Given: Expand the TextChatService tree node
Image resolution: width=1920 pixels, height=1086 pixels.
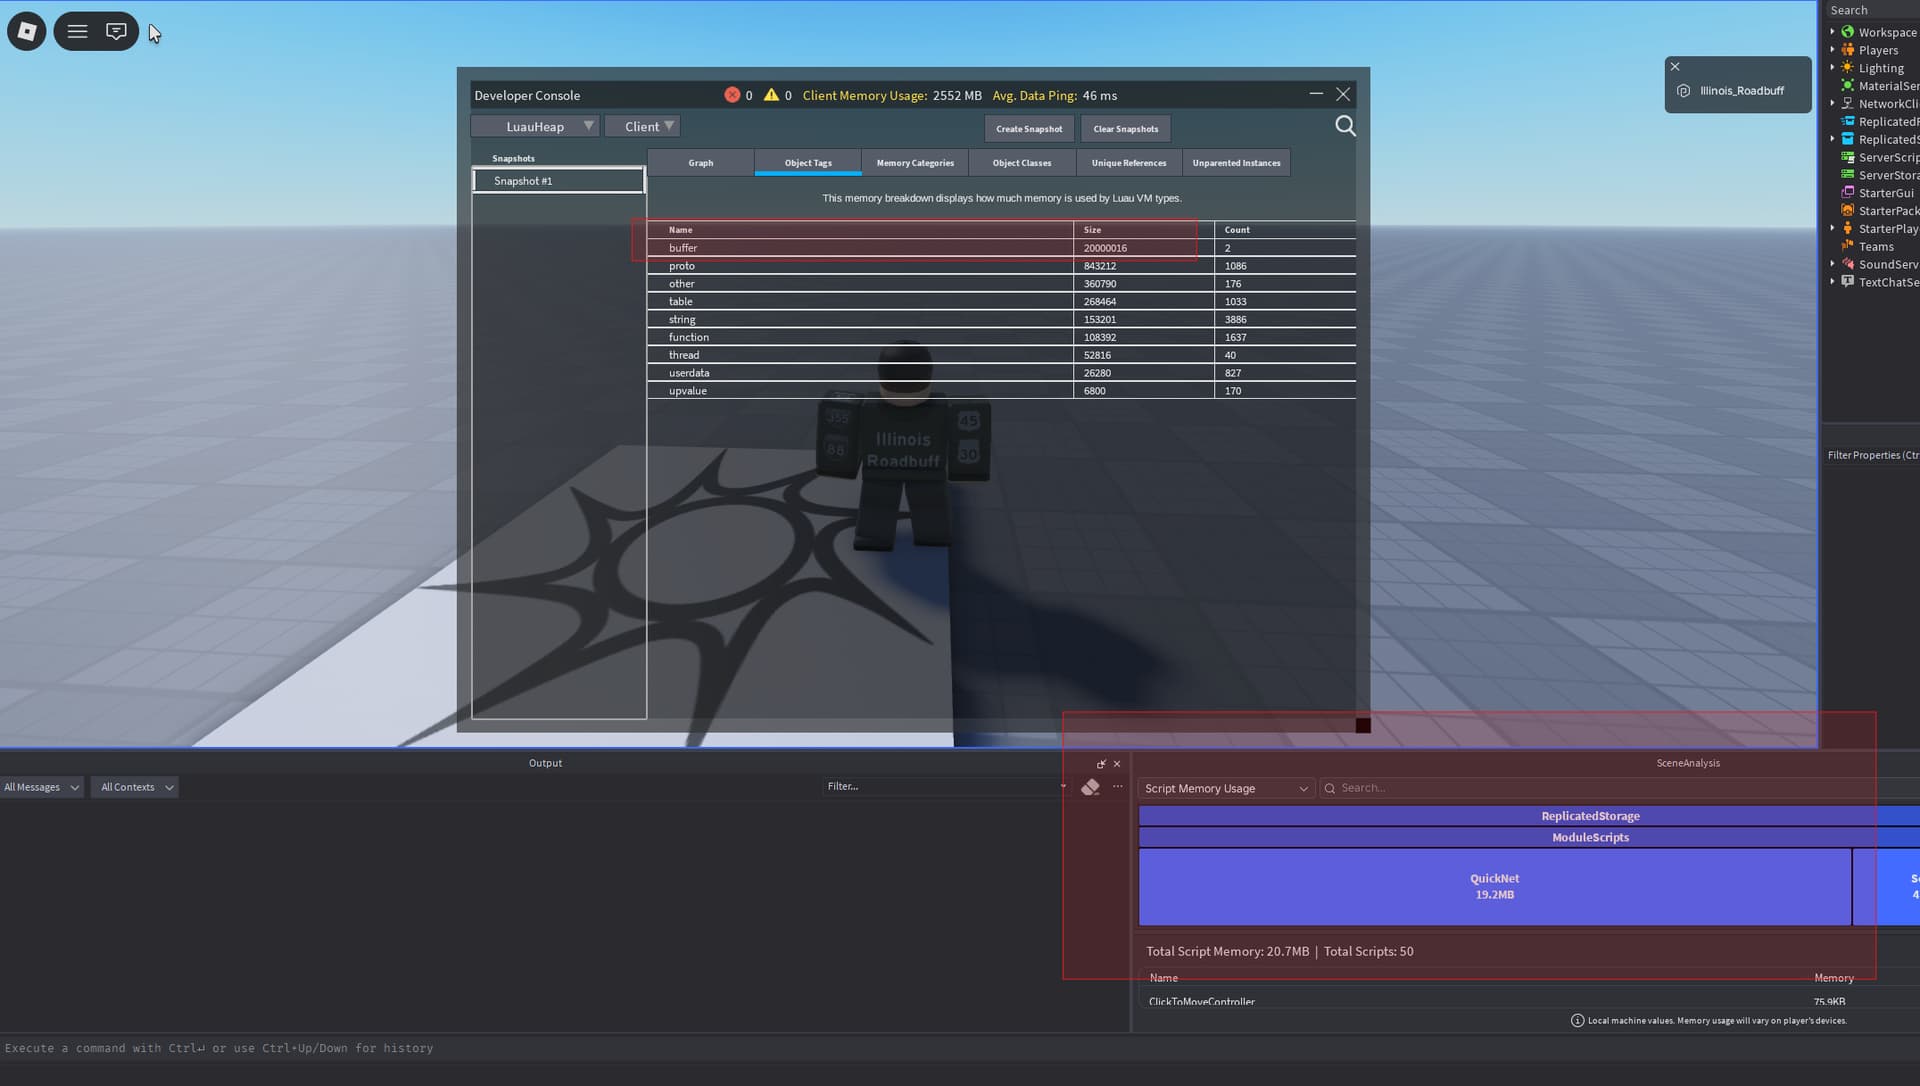Looking at the screenshot, I should coord(1832,282).
